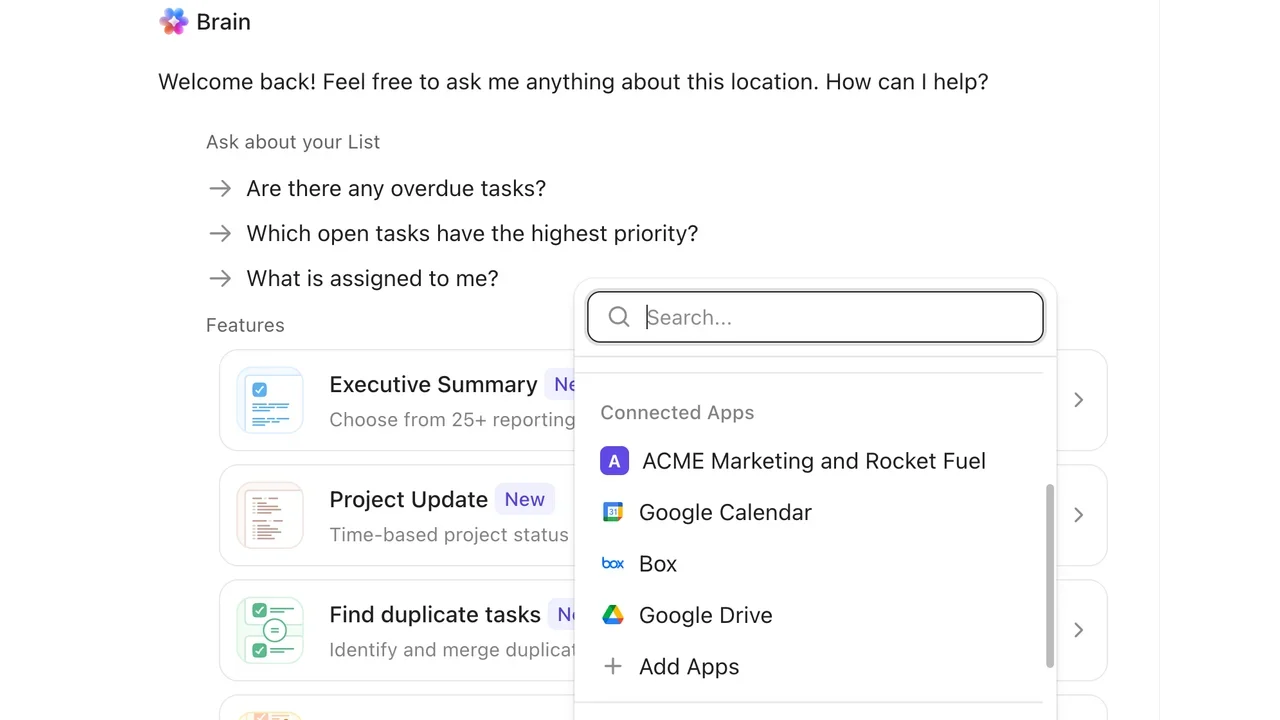
Task: Click the 'Ask about your List' label
Action: point(293,142)
